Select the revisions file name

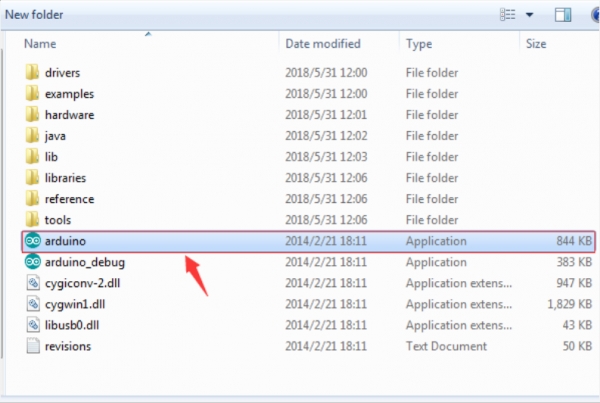68,346
